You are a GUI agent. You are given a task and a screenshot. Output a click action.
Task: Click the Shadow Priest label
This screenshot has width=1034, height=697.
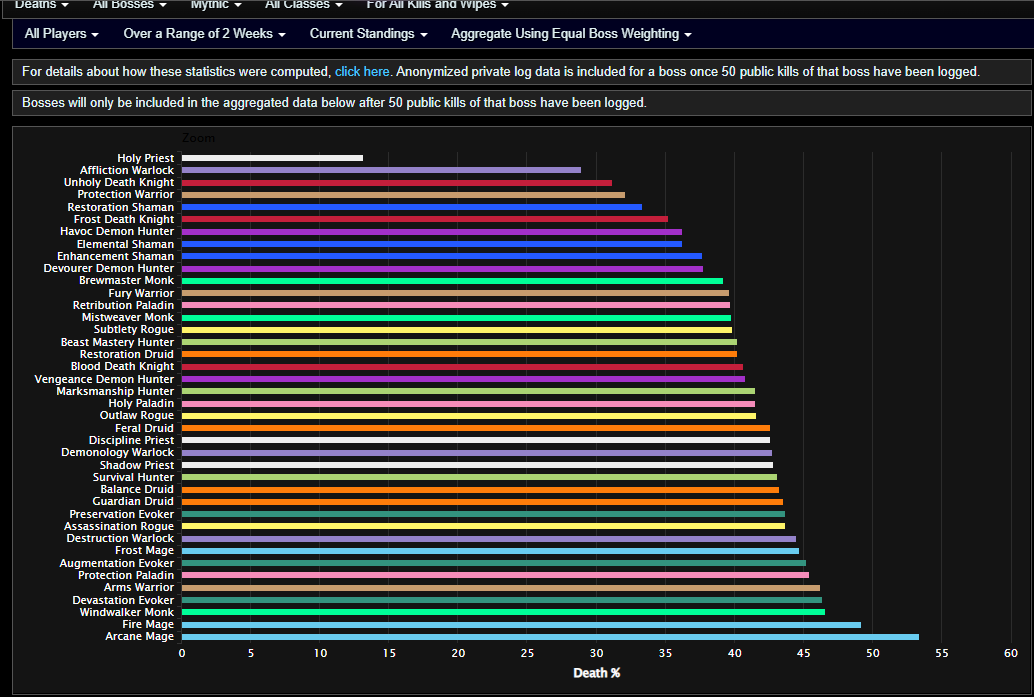(x=137, y=465)
